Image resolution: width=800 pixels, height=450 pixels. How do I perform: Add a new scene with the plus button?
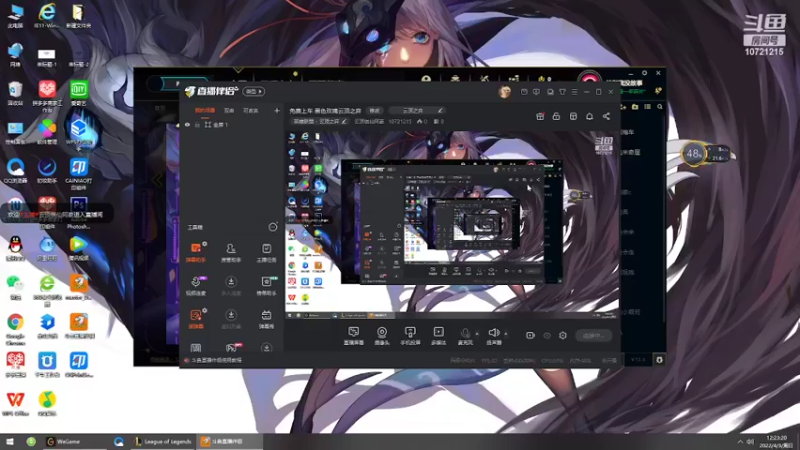[x=277, y=110]
